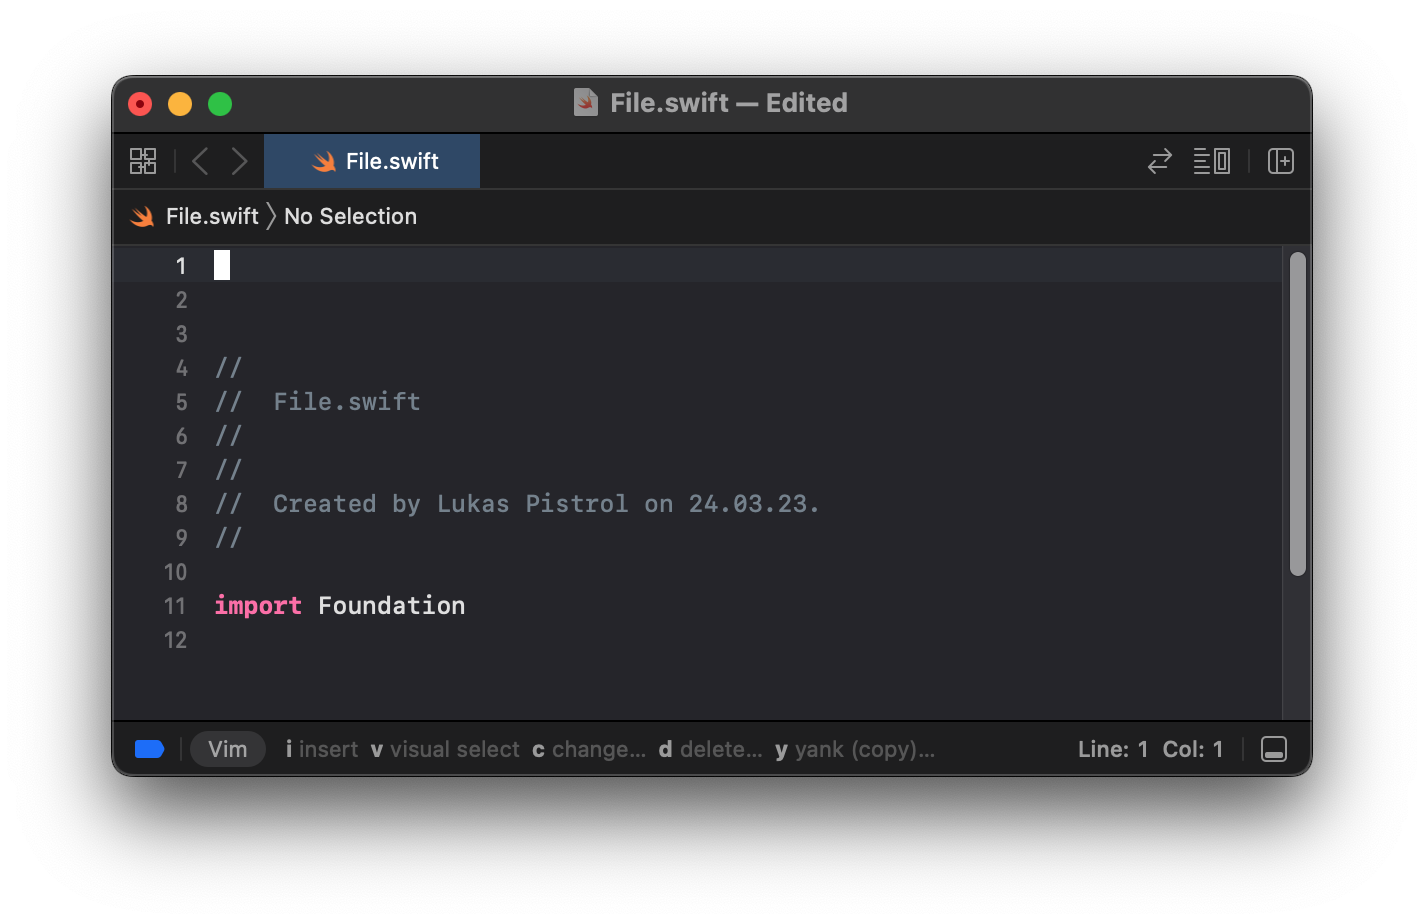Click the green full-screen traffic light
Image resolution: width=1424 pixels, height=924 pixels.
click(x=219, y=103)
